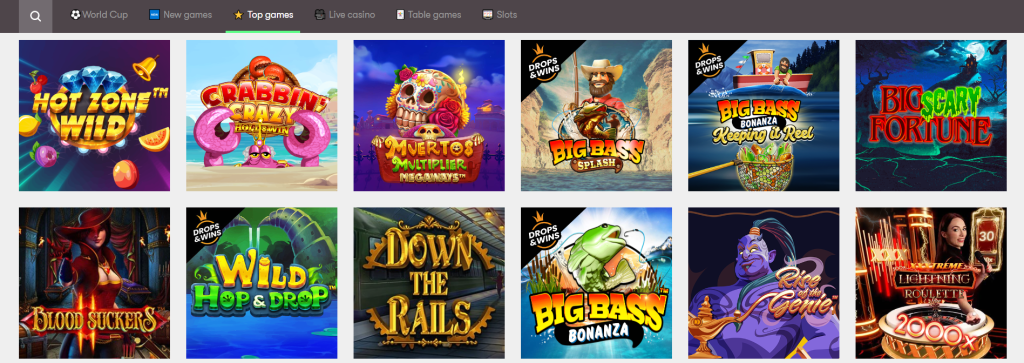Click the Table games card icon
The width and height of the screenshot is (1024, 363).
click(400, 14)
